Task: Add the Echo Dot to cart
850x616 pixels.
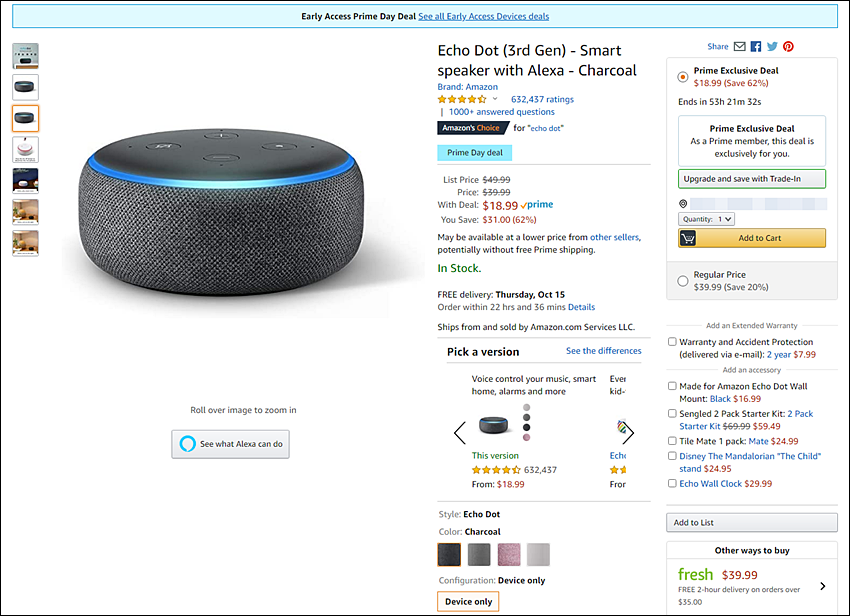Action: 752,238
